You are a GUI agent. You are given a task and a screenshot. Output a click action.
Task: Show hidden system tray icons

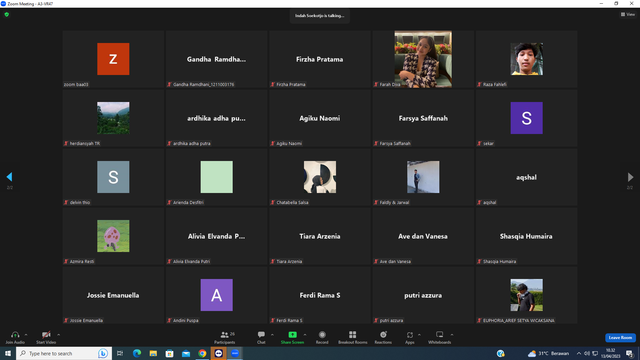[578, 353]
